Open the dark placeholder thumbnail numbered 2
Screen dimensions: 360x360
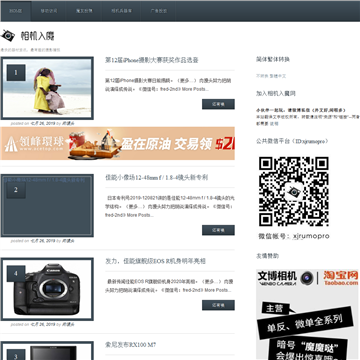pyautogui.click(x=47, y=206)
